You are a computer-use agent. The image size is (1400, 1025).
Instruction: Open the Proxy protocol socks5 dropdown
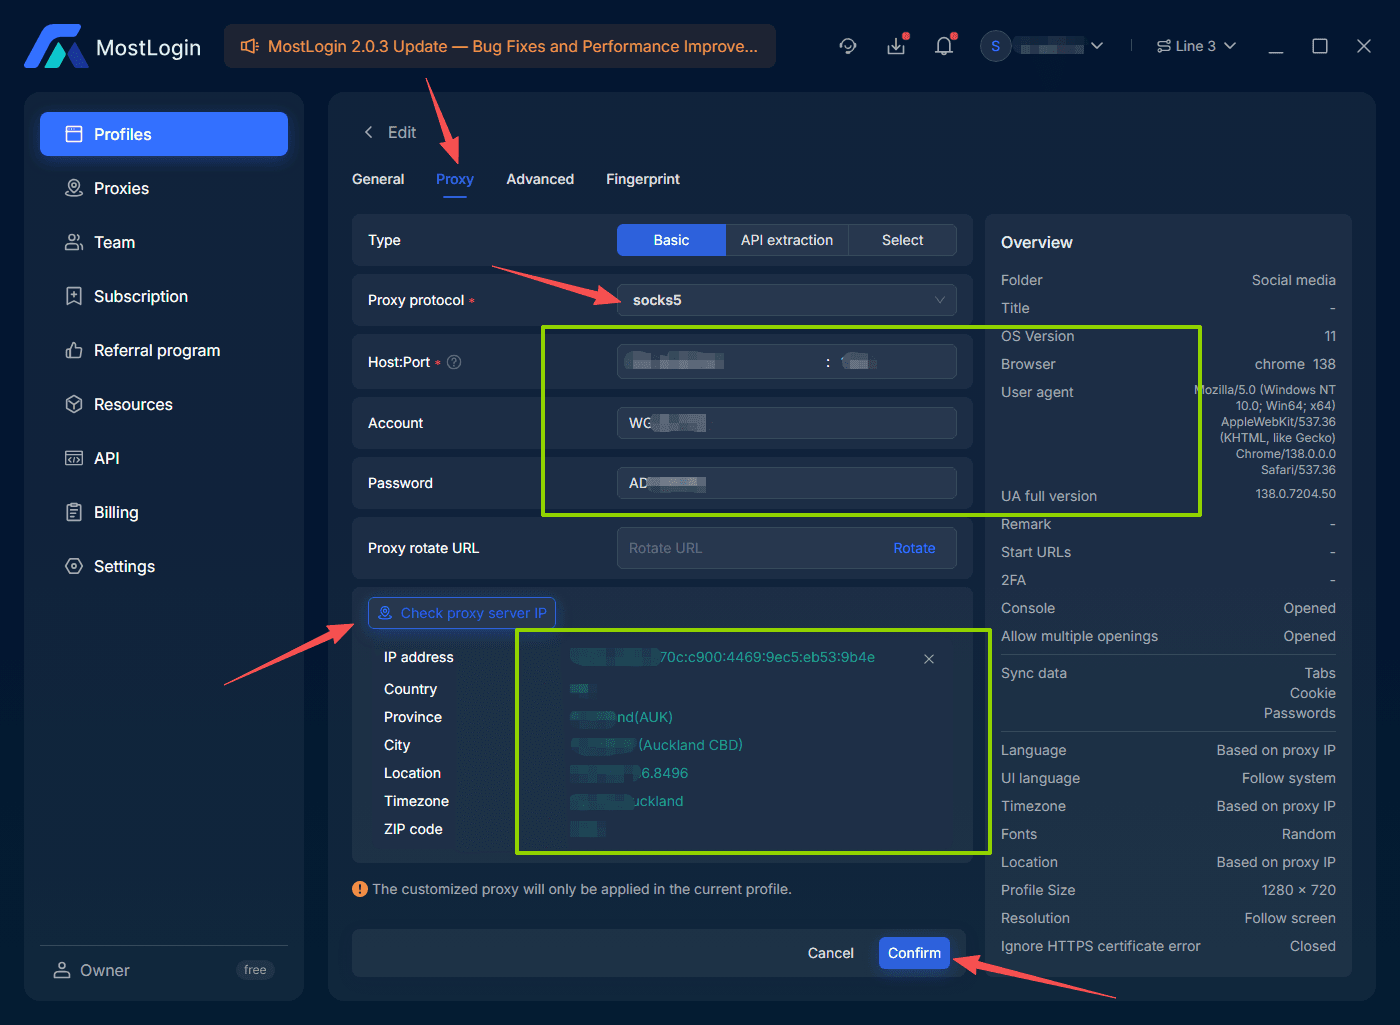(x=787, y=300)
